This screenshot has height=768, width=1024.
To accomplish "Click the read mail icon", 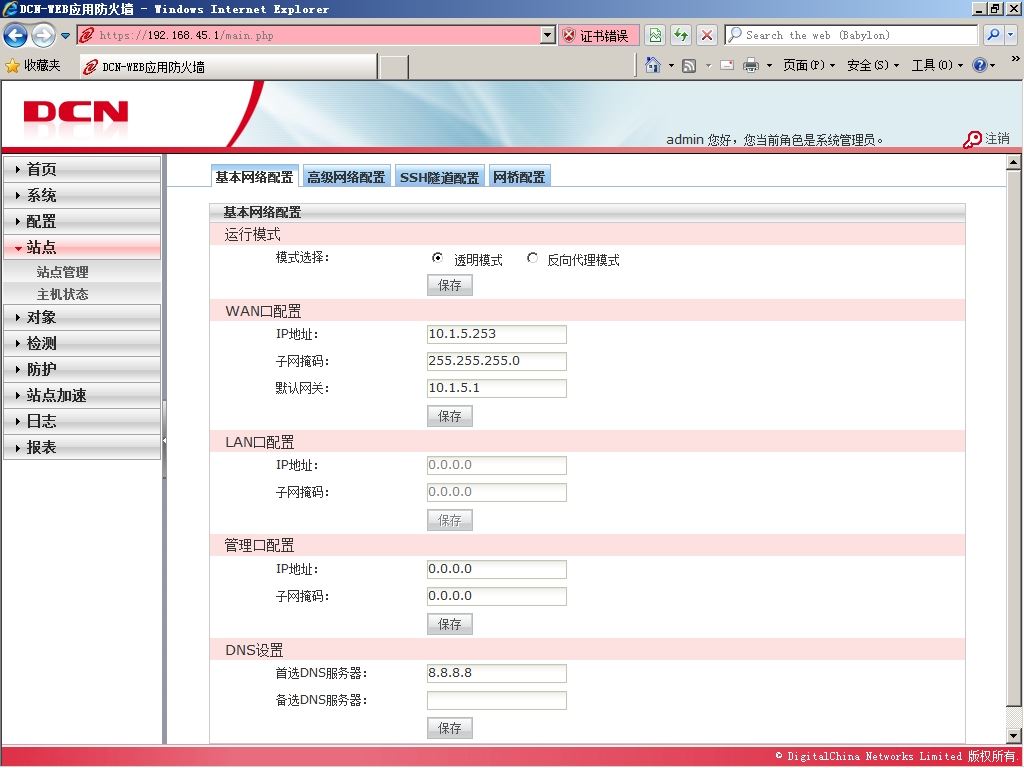I will 727,65.
